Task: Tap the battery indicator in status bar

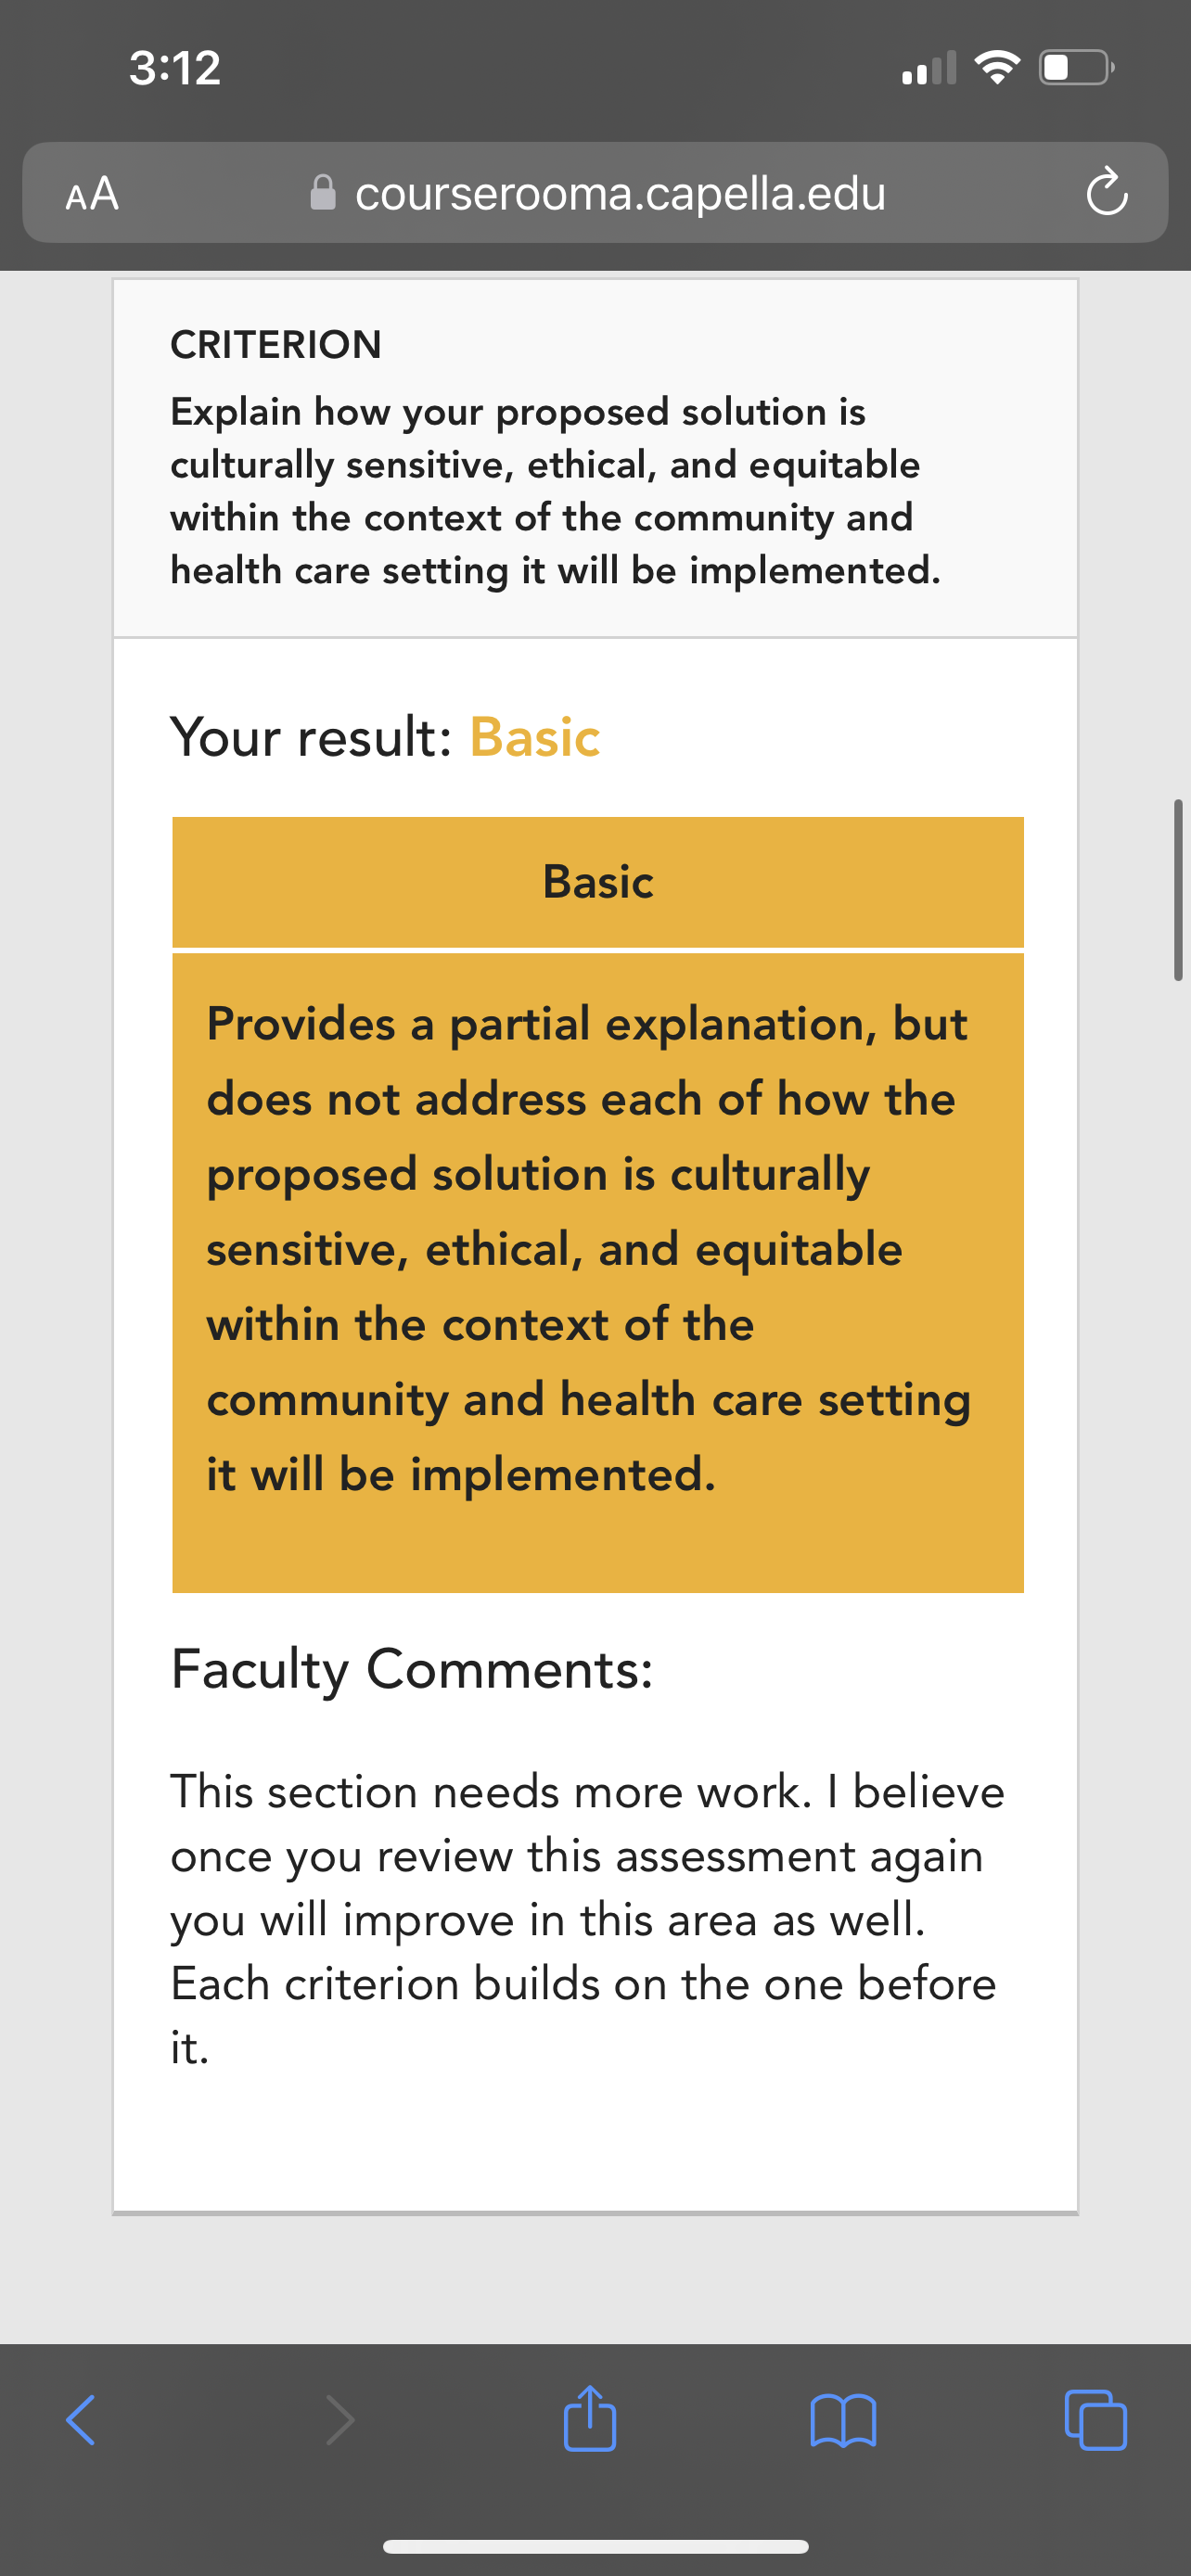Action: (x=1077, y=68)
